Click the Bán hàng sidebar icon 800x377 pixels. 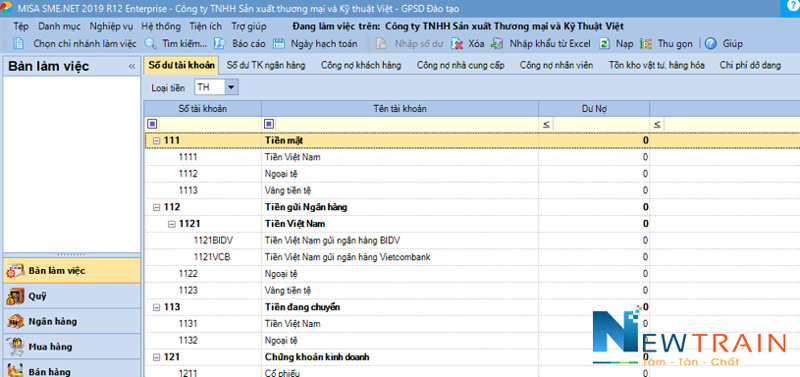[15, 370]
